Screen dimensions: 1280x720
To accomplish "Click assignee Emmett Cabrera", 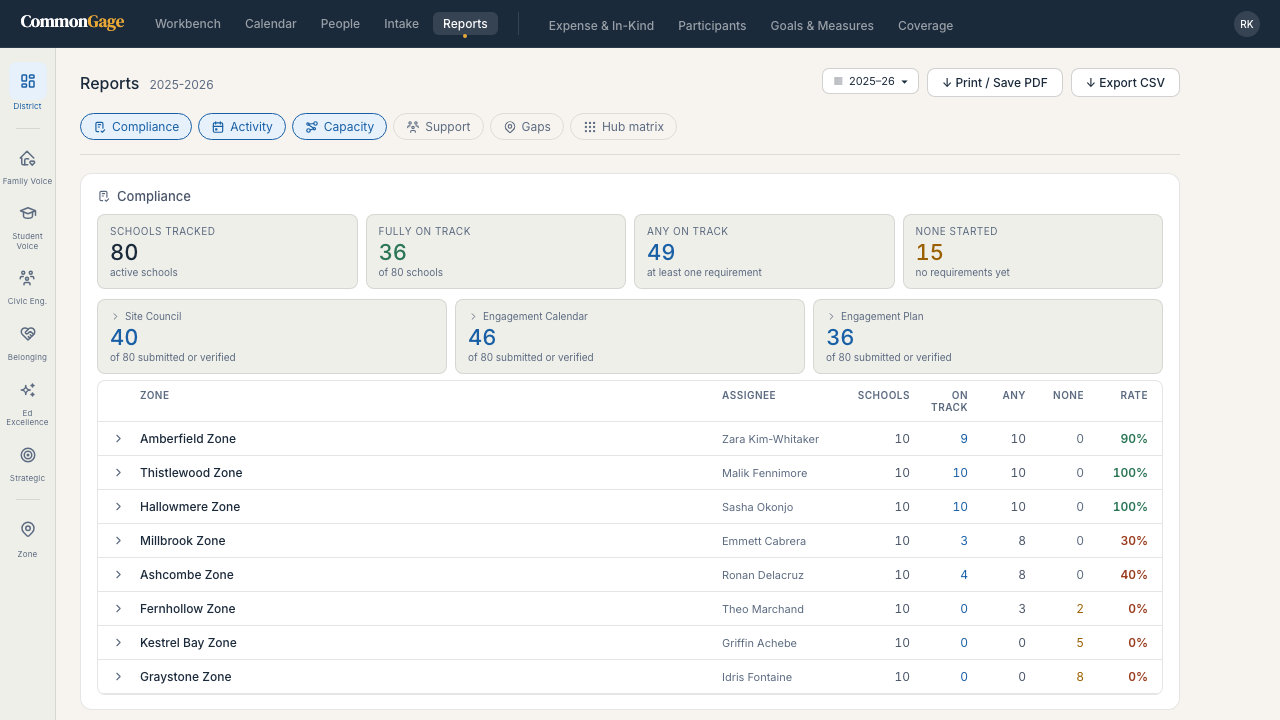I will click(x=764, y=541).
